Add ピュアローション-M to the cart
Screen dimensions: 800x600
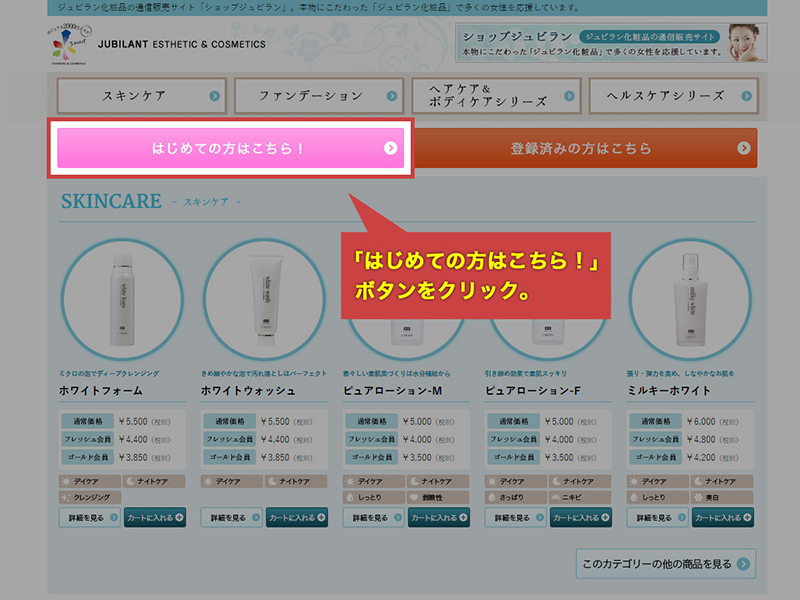(438, 517)
